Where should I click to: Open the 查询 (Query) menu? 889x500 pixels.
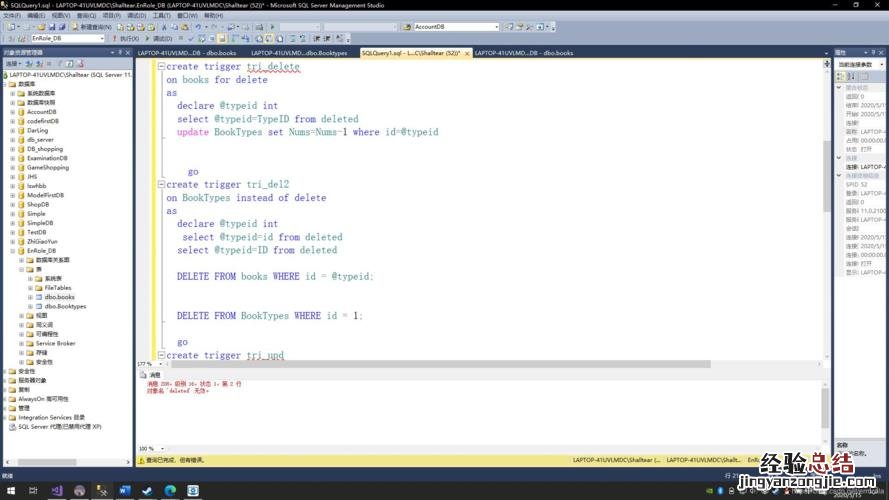click(x=87, y=16)
